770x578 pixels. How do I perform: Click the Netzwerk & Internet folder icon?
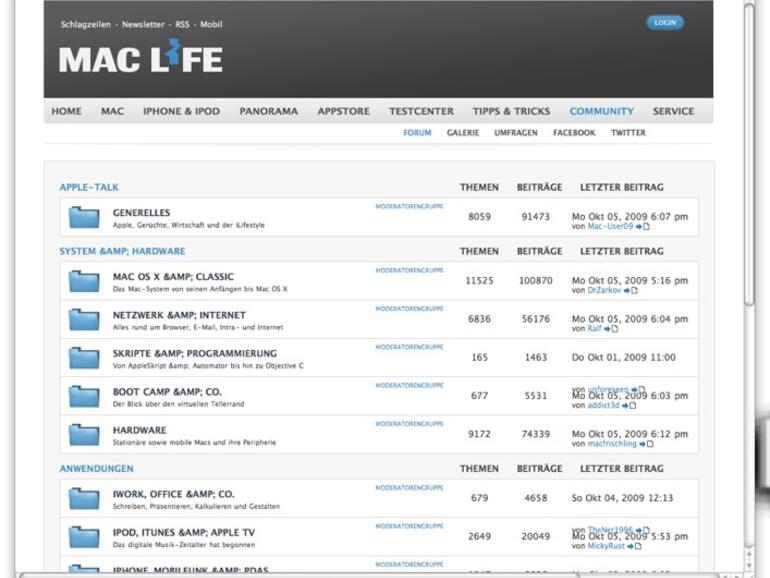(x=84, y=319)
